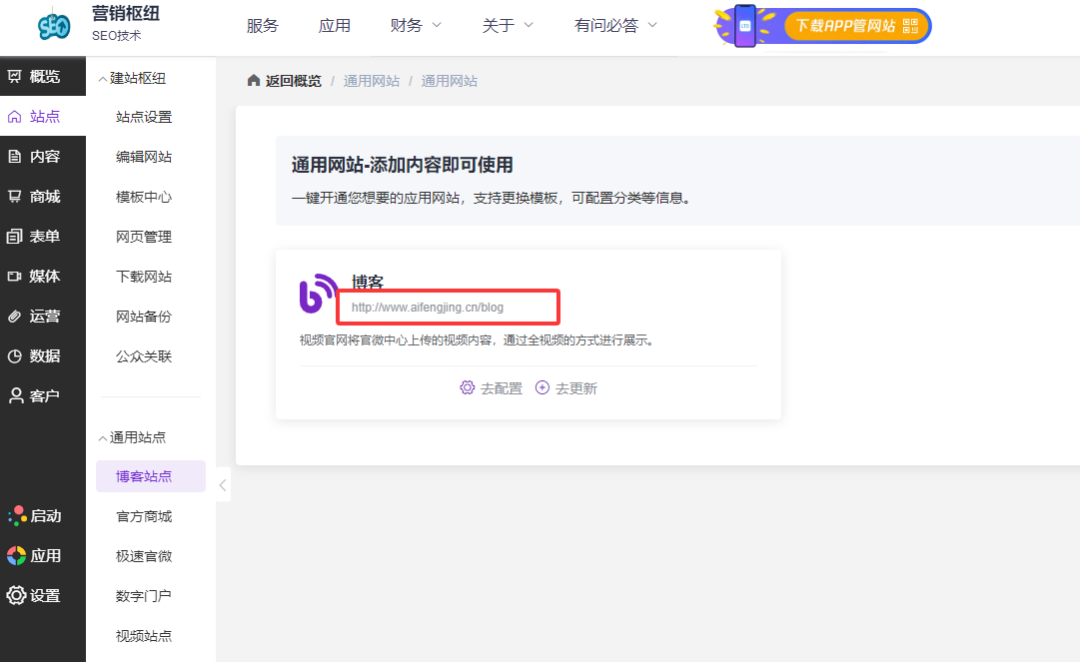Open 数据 chart icon in sidebar

click(x=14, y=356)
